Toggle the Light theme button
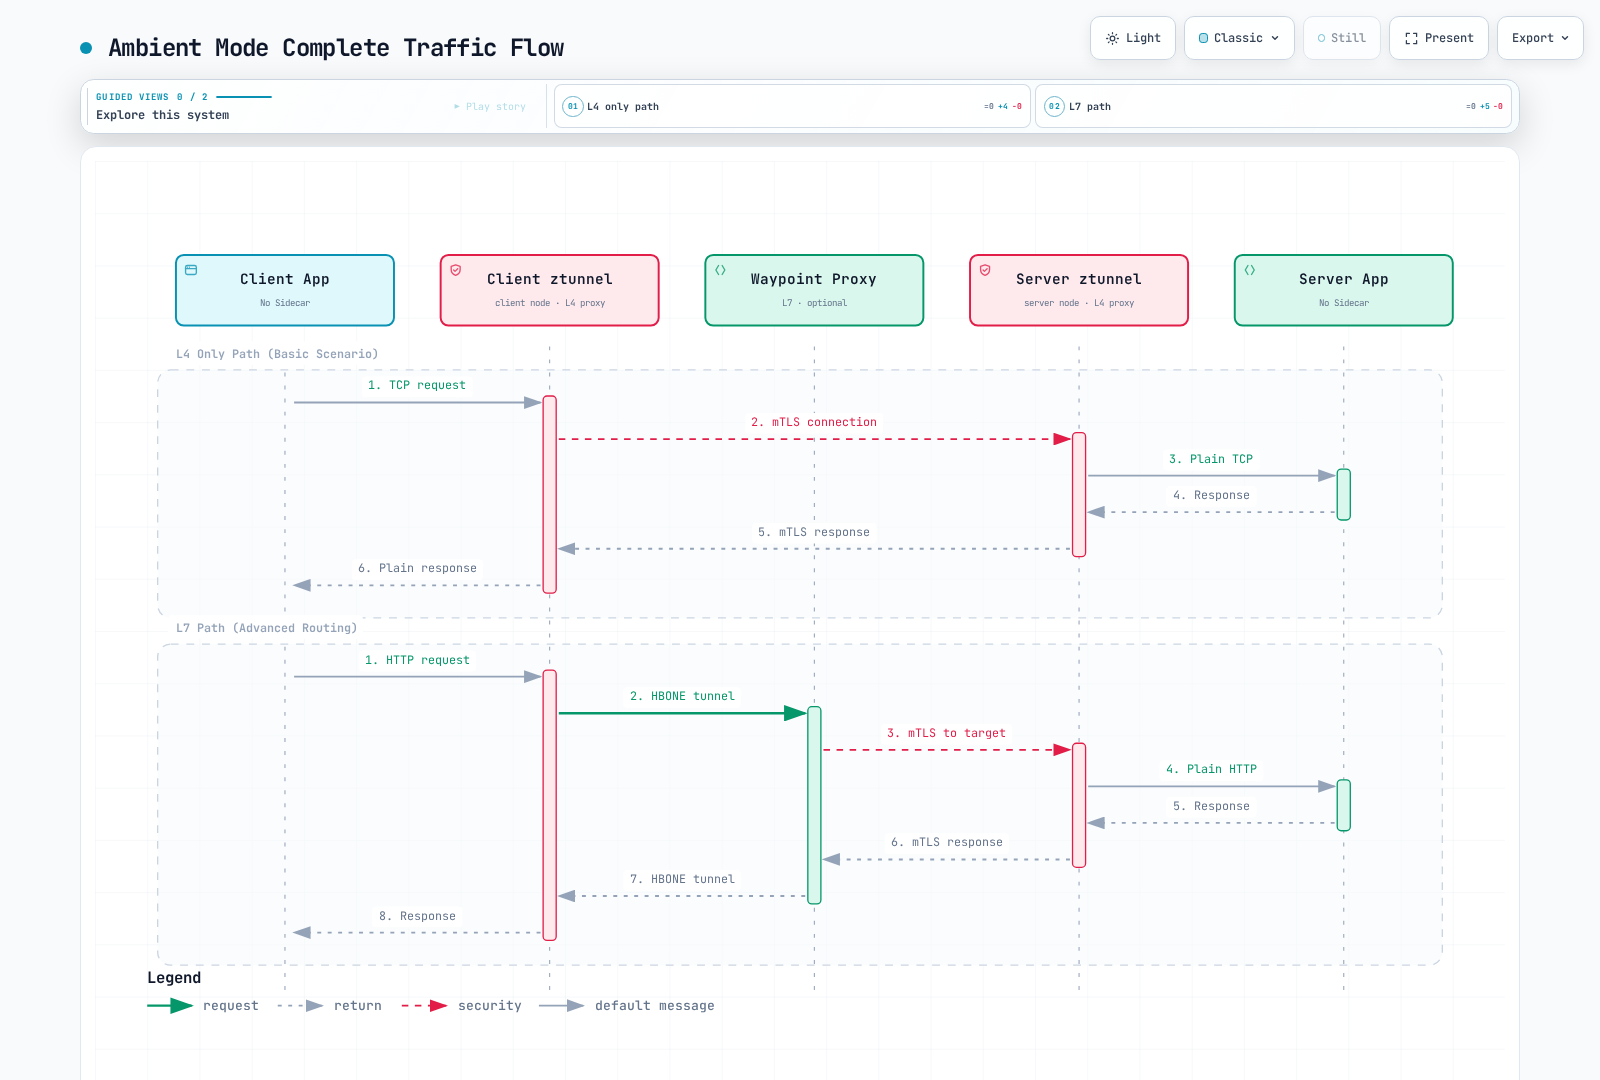1600x1080 pixels. click(1133, 38)
